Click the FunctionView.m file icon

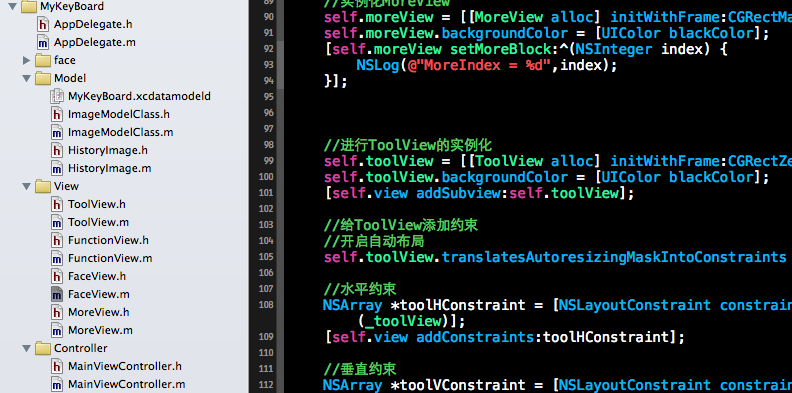click(x=57, y=259)
